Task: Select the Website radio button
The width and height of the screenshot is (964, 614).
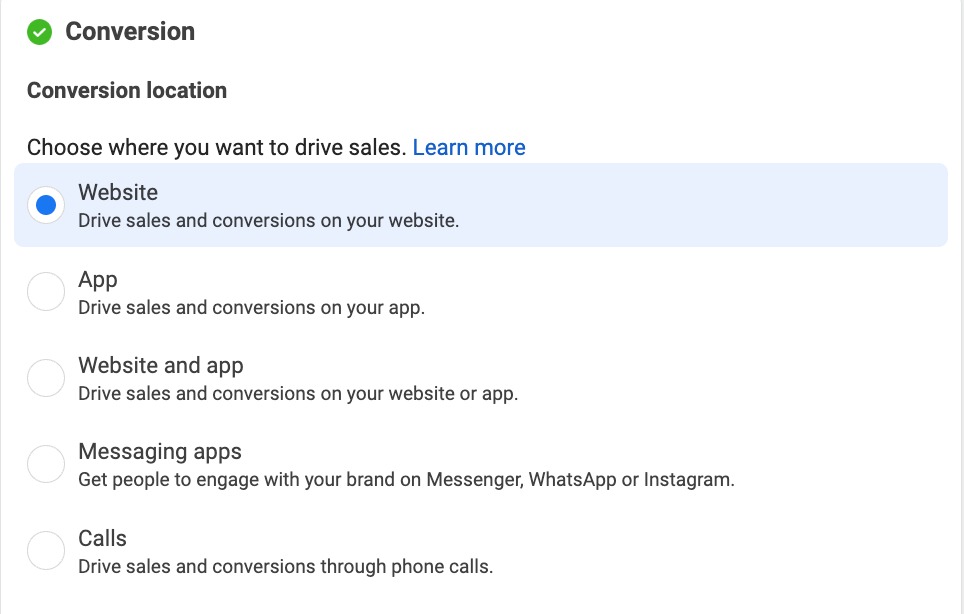Action: (x=45, y=205)
